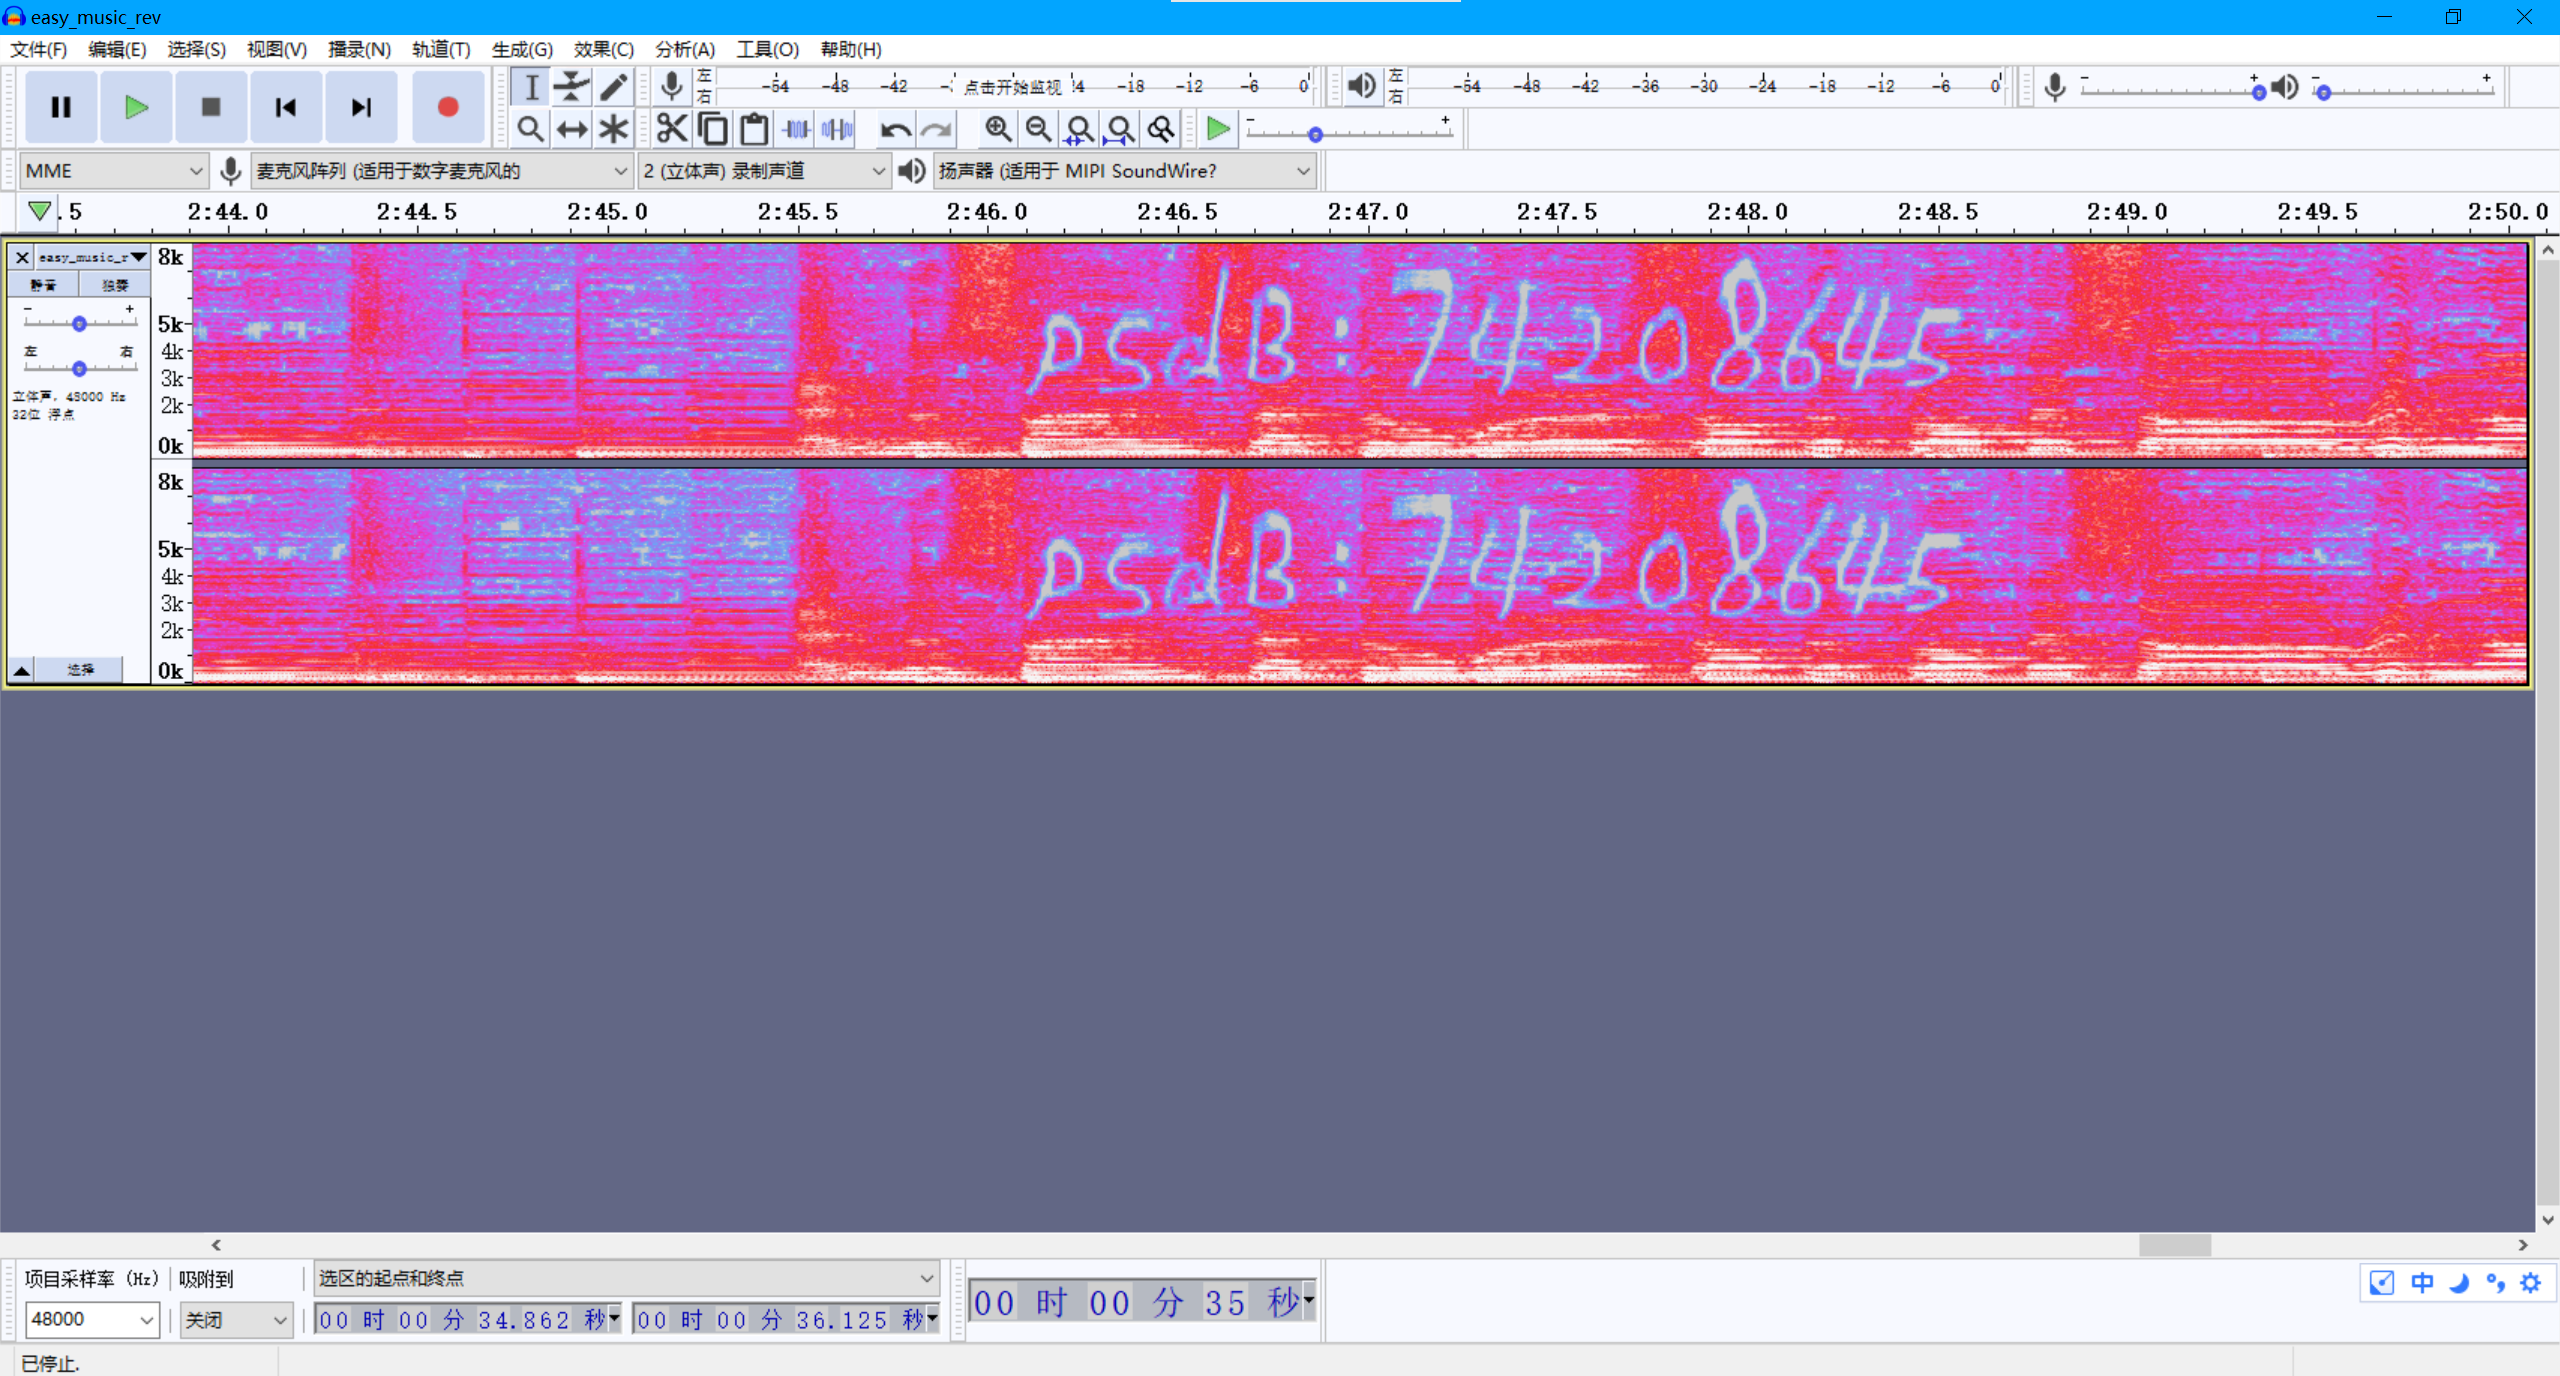2560x1376 pixels.
Task: Click the track 选择 button
Action: tap(80, 670)
